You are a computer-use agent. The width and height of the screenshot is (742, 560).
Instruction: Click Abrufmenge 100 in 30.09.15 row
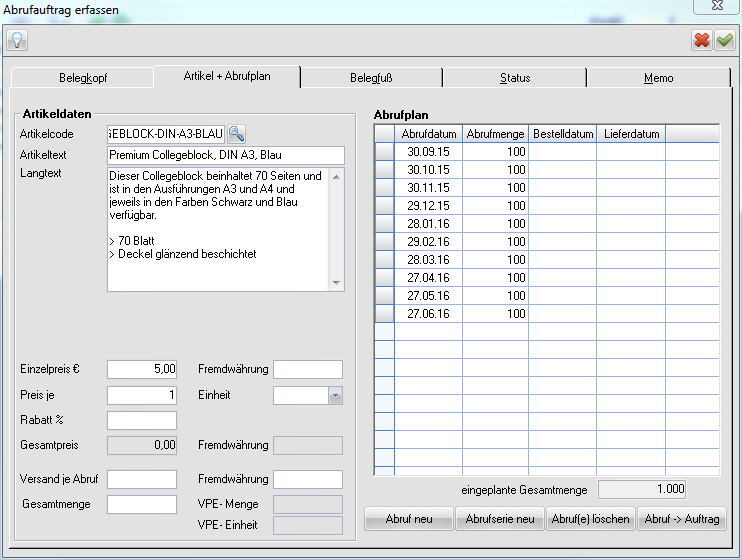click(495, 152)
